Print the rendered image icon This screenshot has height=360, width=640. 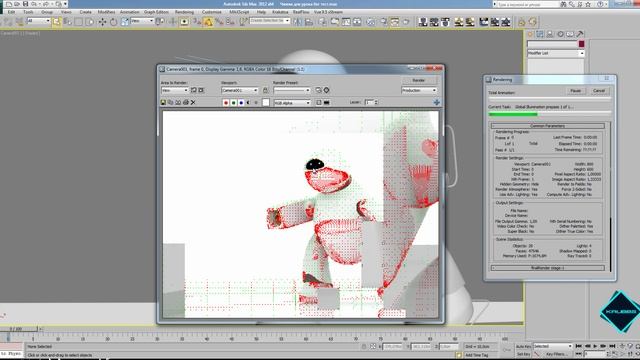click(x=186, y=102)
